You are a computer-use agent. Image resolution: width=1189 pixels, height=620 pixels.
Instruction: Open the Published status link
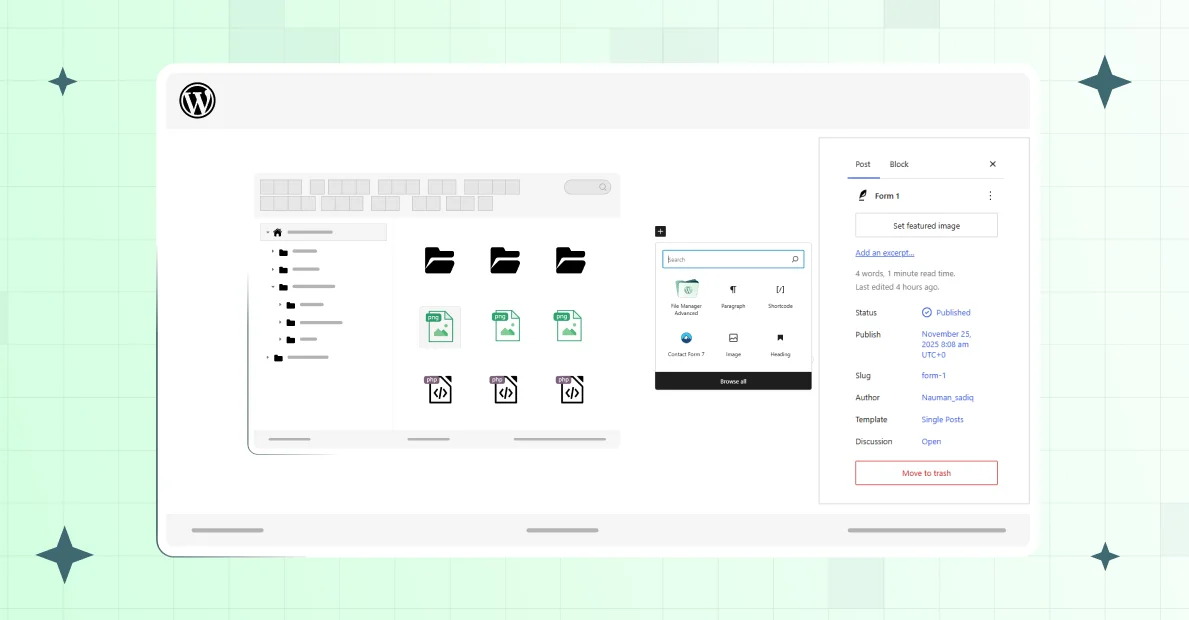pyautogui.click(x=952, y=313)
